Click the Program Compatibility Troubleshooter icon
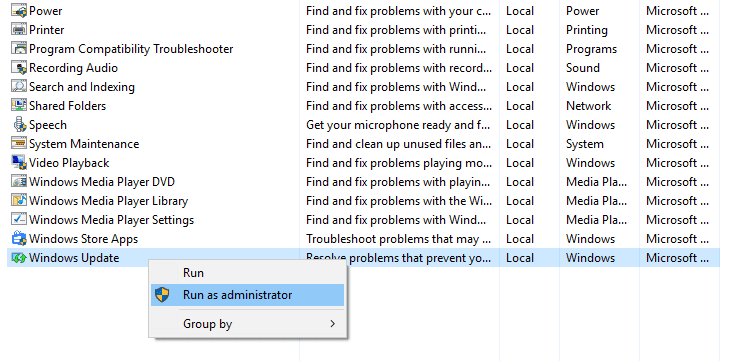The height and width of the screenshot is (361, 740). pos(19,49)
